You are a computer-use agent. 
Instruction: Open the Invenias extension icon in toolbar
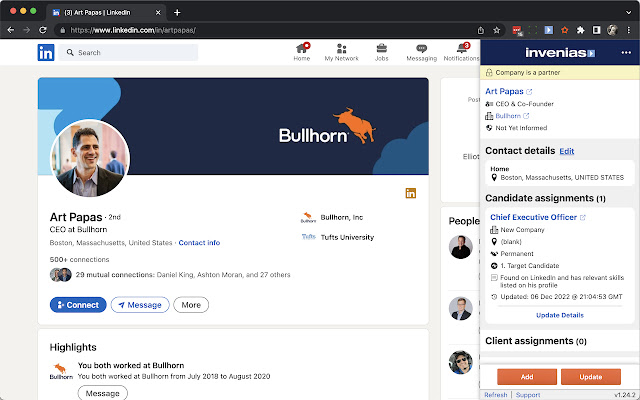[549, 30]
